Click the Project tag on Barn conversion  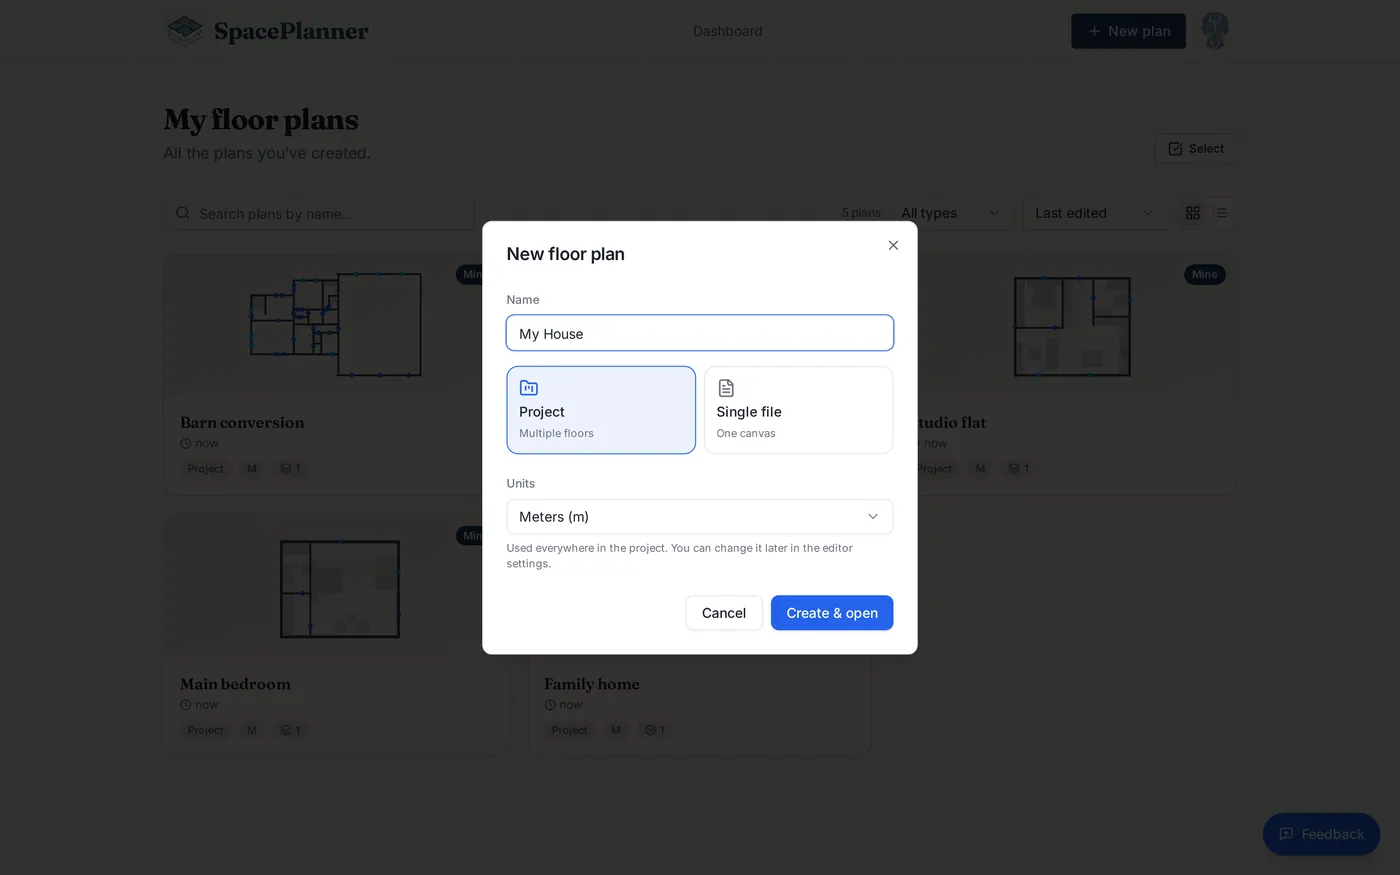pyautogui.click(x=205, y=468)
